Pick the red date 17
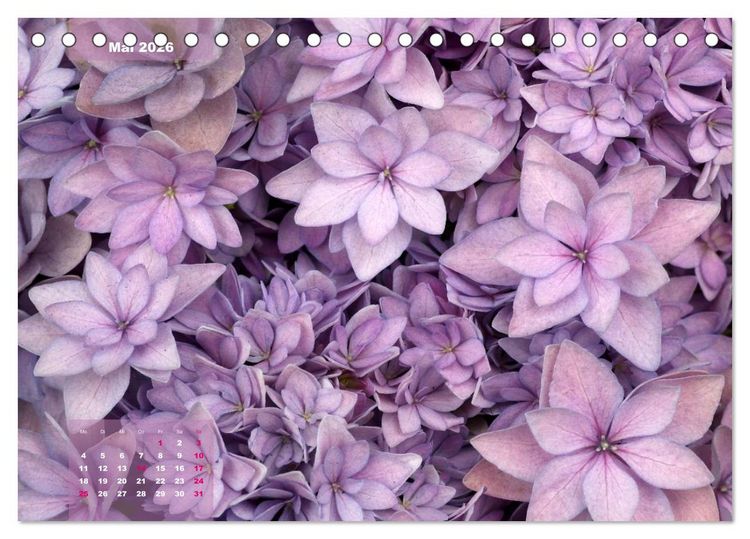This screenshot has height=539, width=750. click(199, 469)
